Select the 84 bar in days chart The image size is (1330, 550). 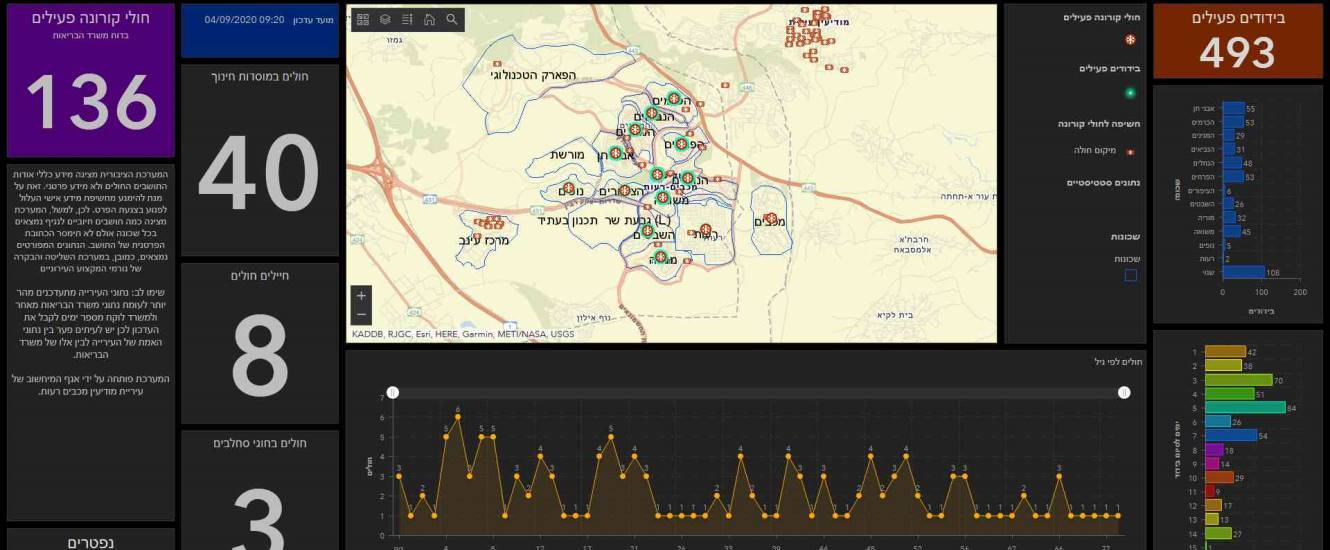pyautogui.click(x=1245, y=407)
